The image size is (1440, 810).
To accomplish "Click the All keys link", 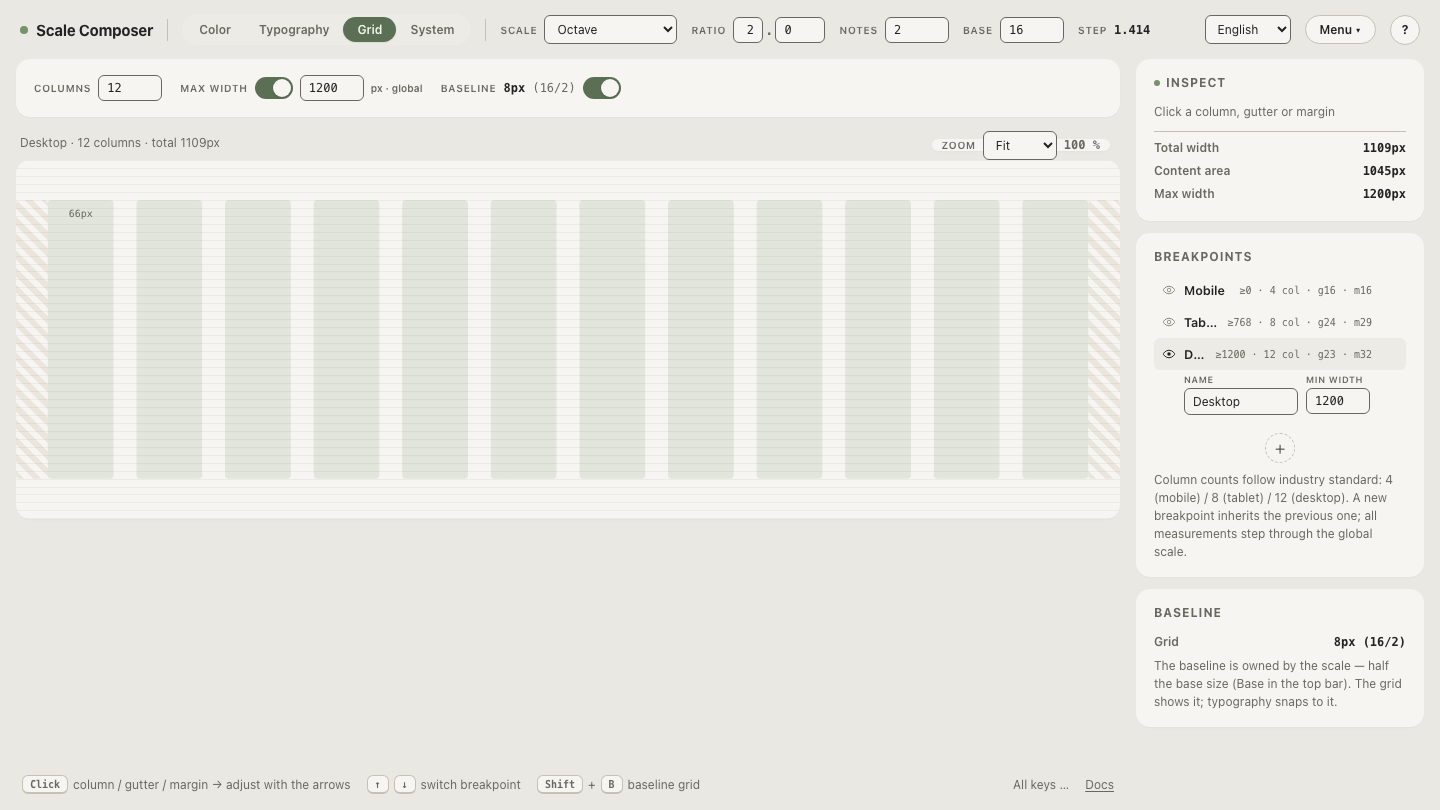I will (x=1041, y=785).
